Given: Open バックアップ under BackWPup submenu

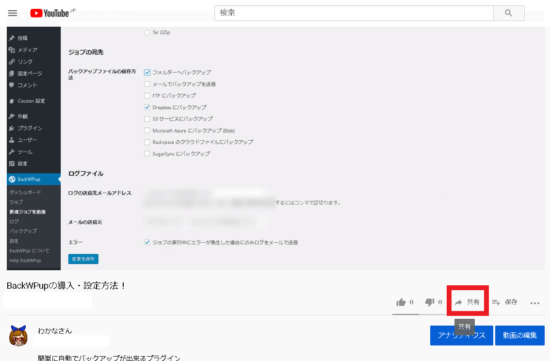Looking at the screenshot, I should click(x=23, y=231).
